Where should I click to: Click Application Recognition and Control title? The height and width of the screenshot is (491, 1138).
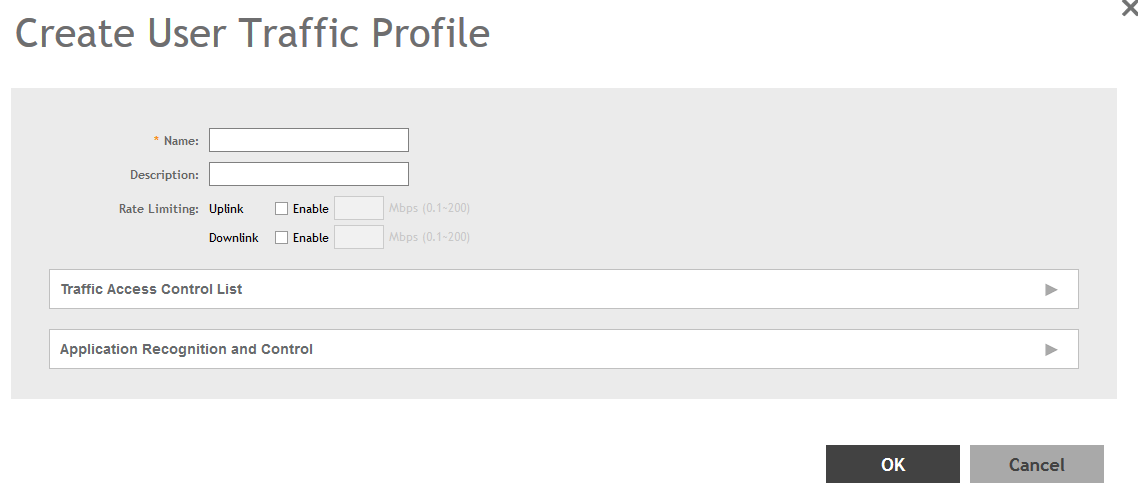tap(187, 349)
